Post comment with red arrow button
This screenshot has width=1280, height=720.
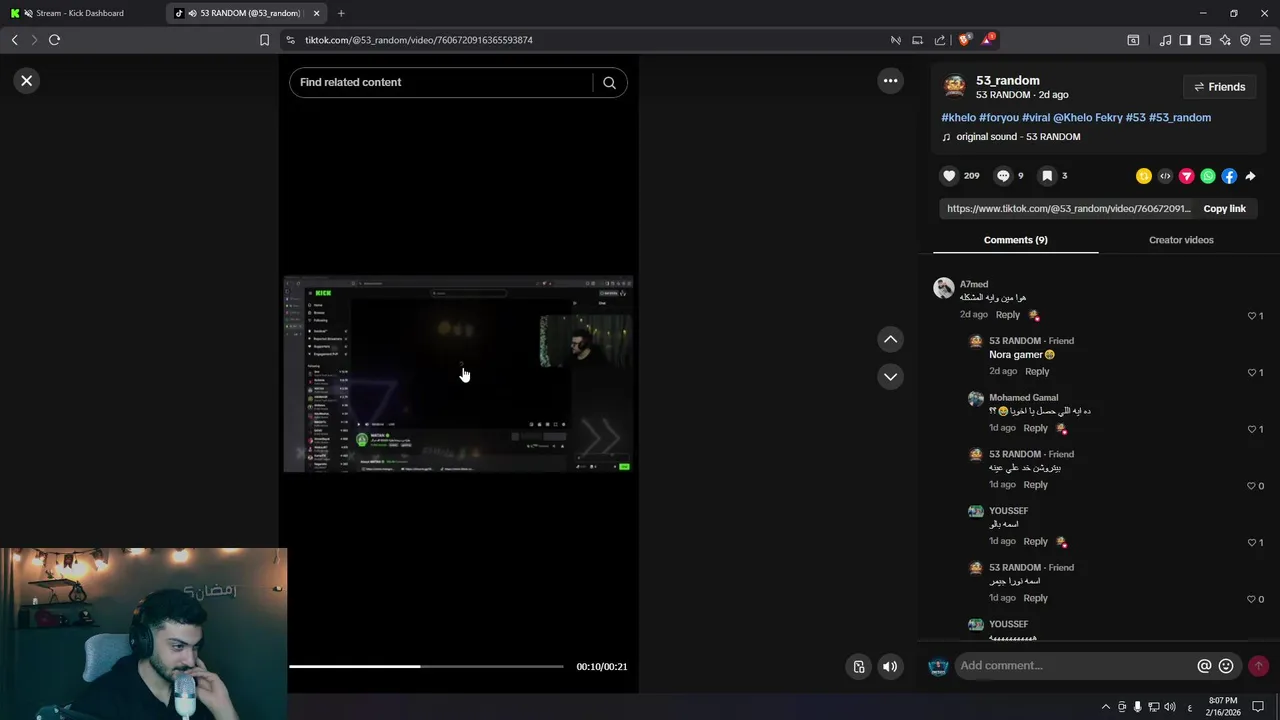coord(1258,666)
